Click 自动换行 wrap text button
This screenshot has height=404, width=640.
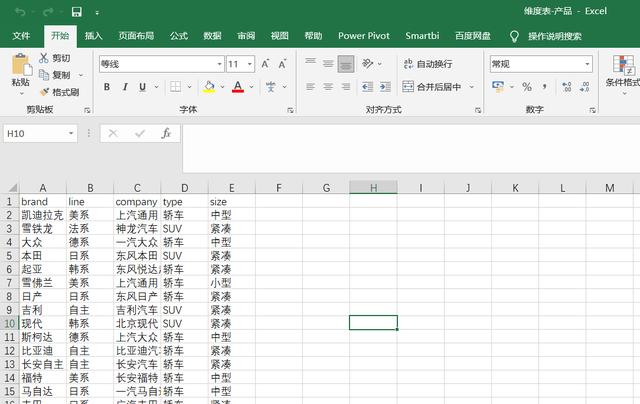428,64
